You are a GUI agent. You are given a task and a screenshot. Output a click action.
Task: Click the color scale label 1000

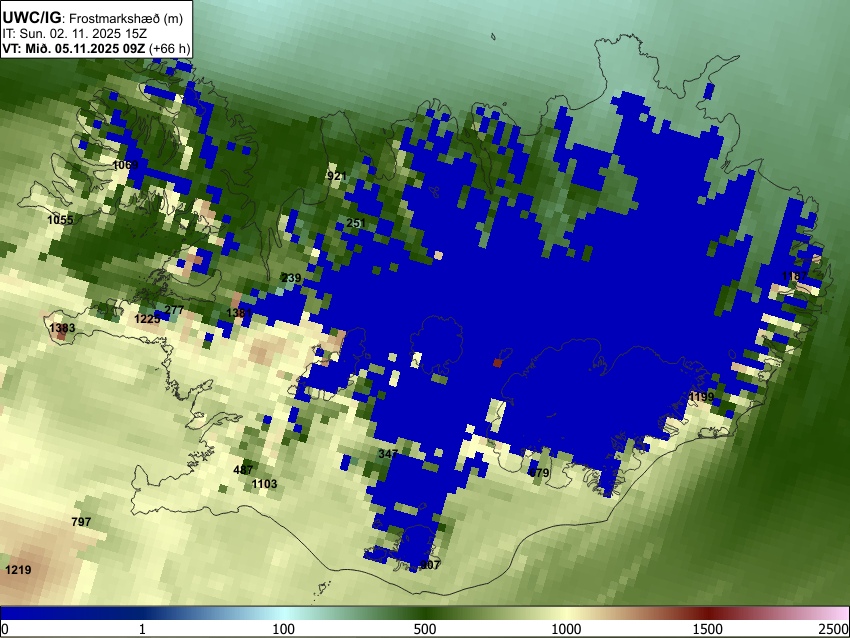pos(566,629)
